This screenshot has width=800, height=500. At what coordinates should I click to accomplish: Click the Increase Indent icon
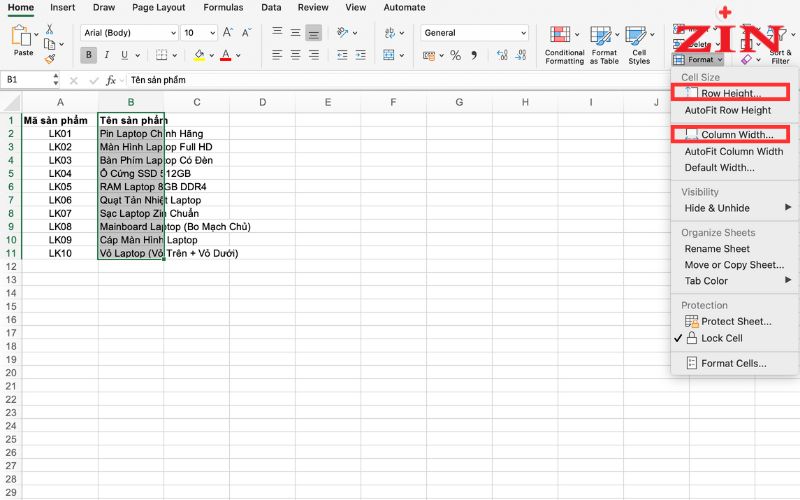(x=361, y=55)
